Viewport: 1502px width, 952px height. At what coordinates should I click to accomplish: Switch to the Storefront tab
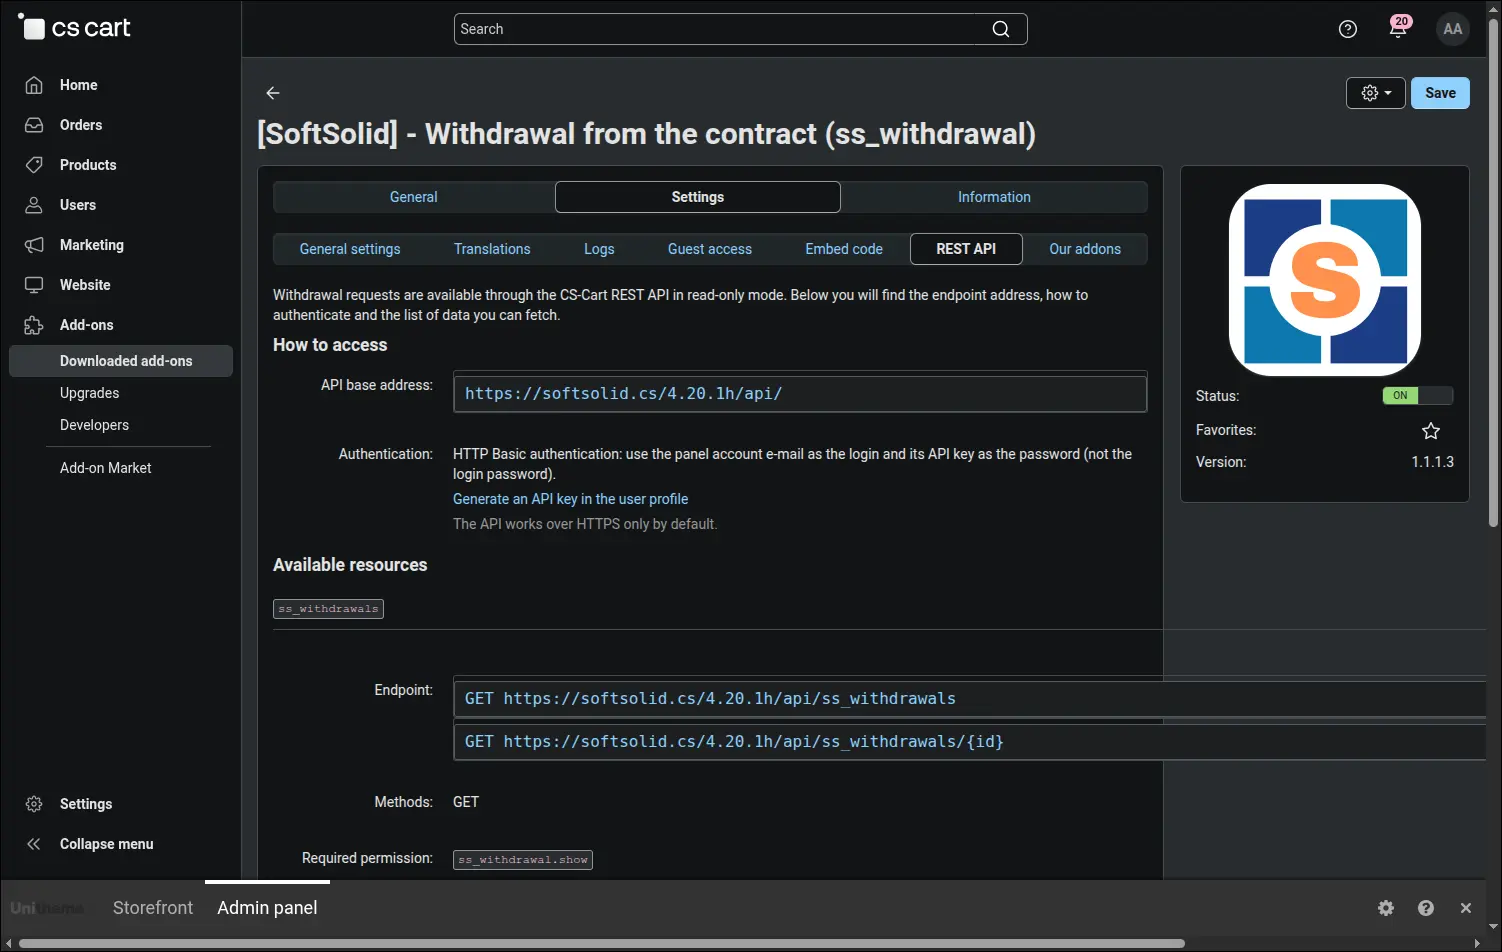[x=153, y=908]
